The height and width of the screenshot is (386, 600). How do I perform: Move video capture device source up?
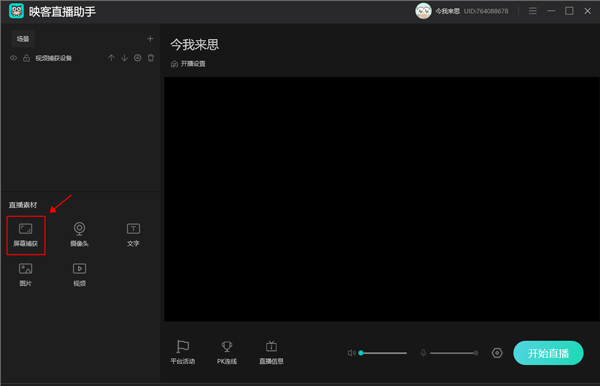click(x=111, y=58)
